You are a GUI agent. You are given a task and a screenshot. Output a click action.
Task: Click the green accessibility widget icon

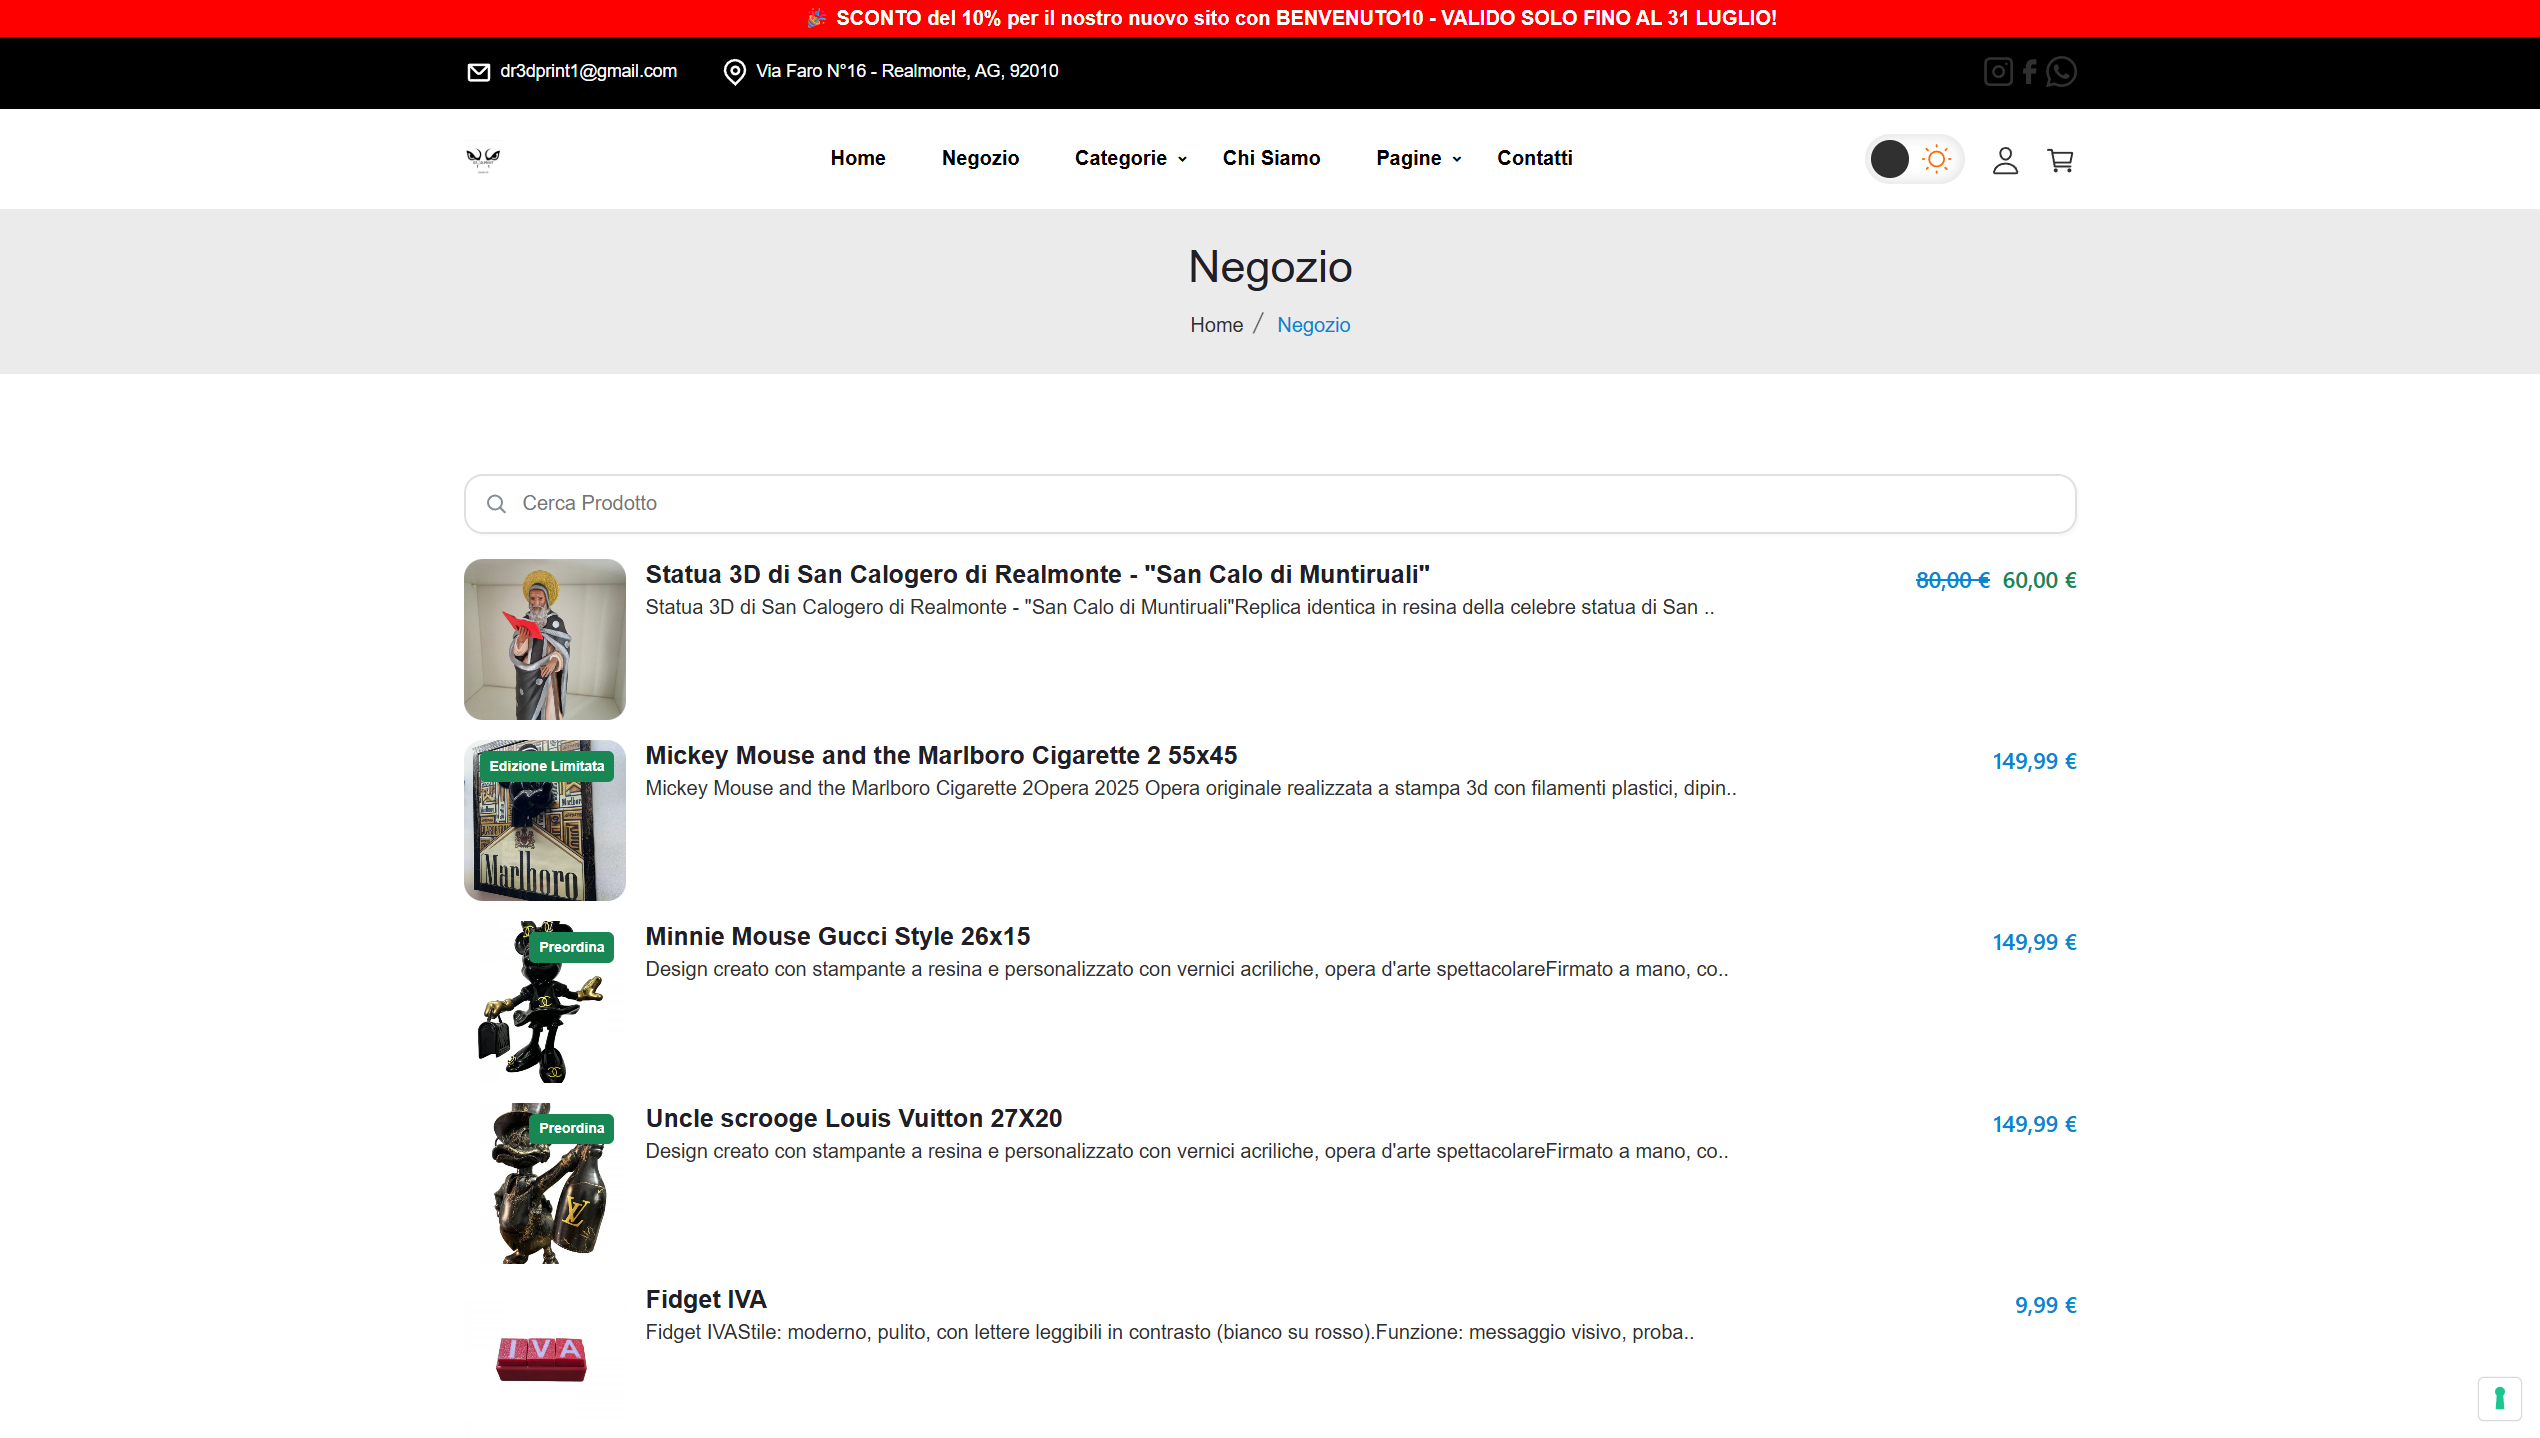tap(2499, 1398)
